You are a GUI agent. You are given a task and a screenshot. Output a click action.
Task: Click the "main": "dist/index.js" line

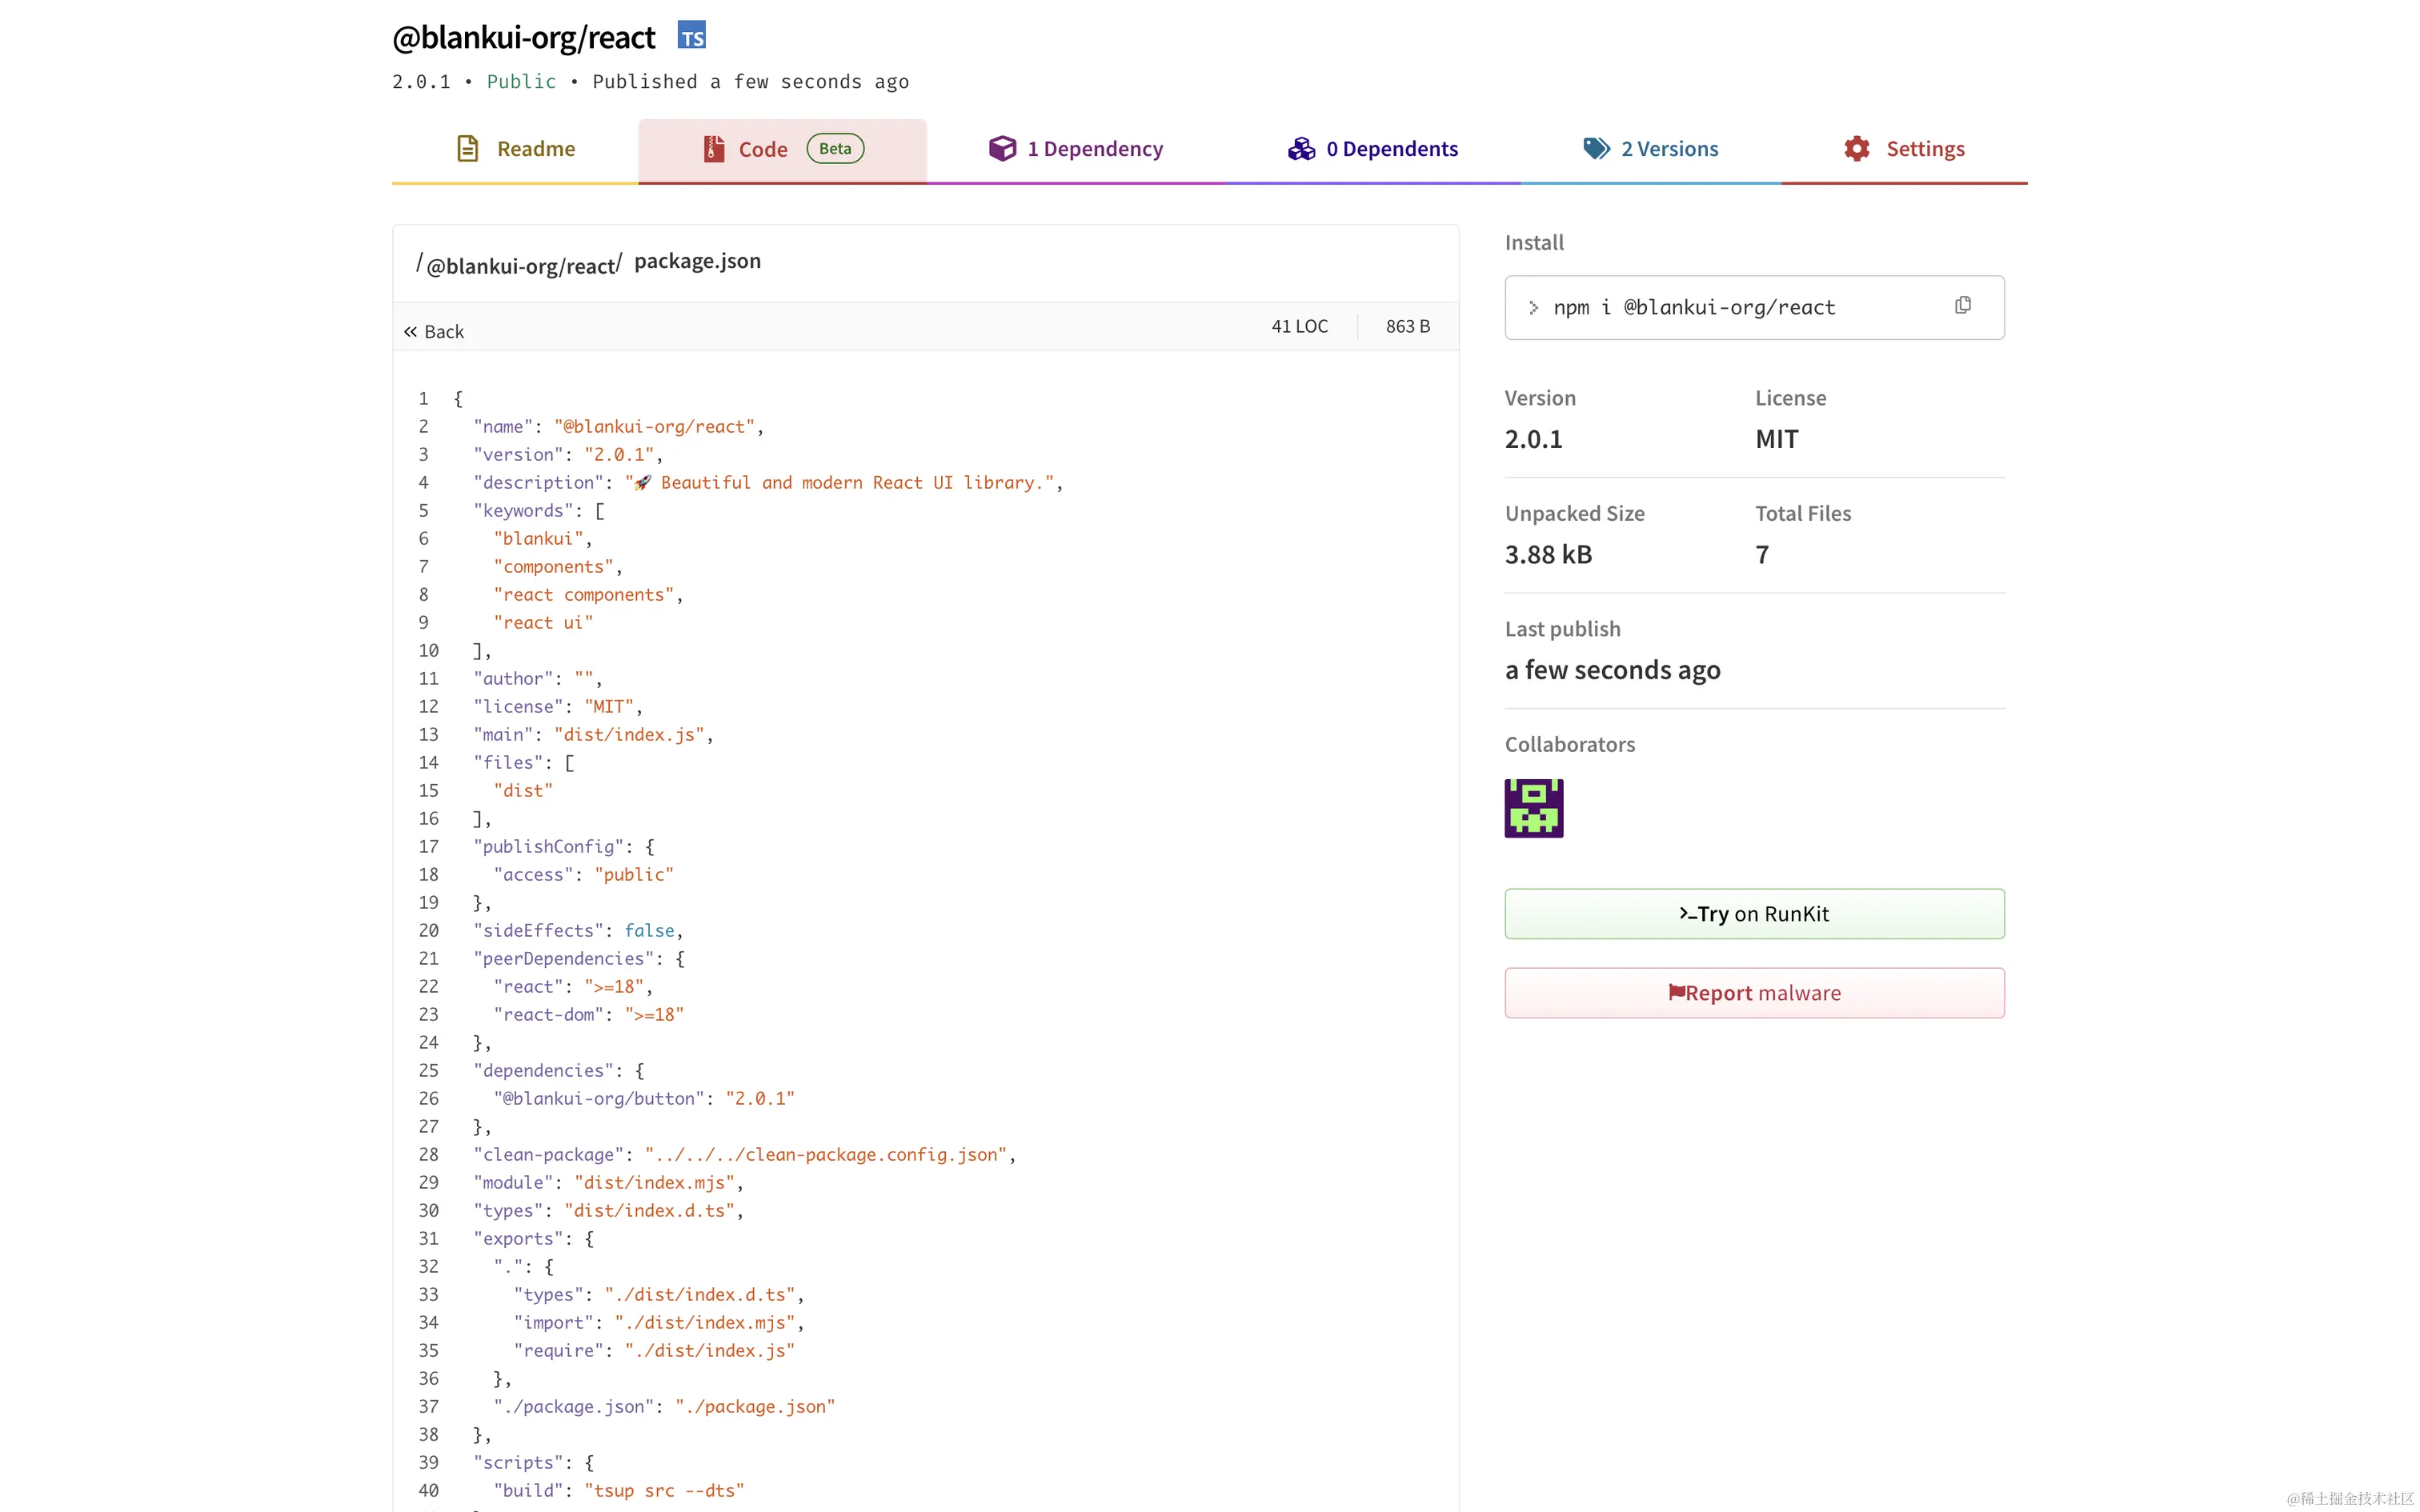(593, 735)
